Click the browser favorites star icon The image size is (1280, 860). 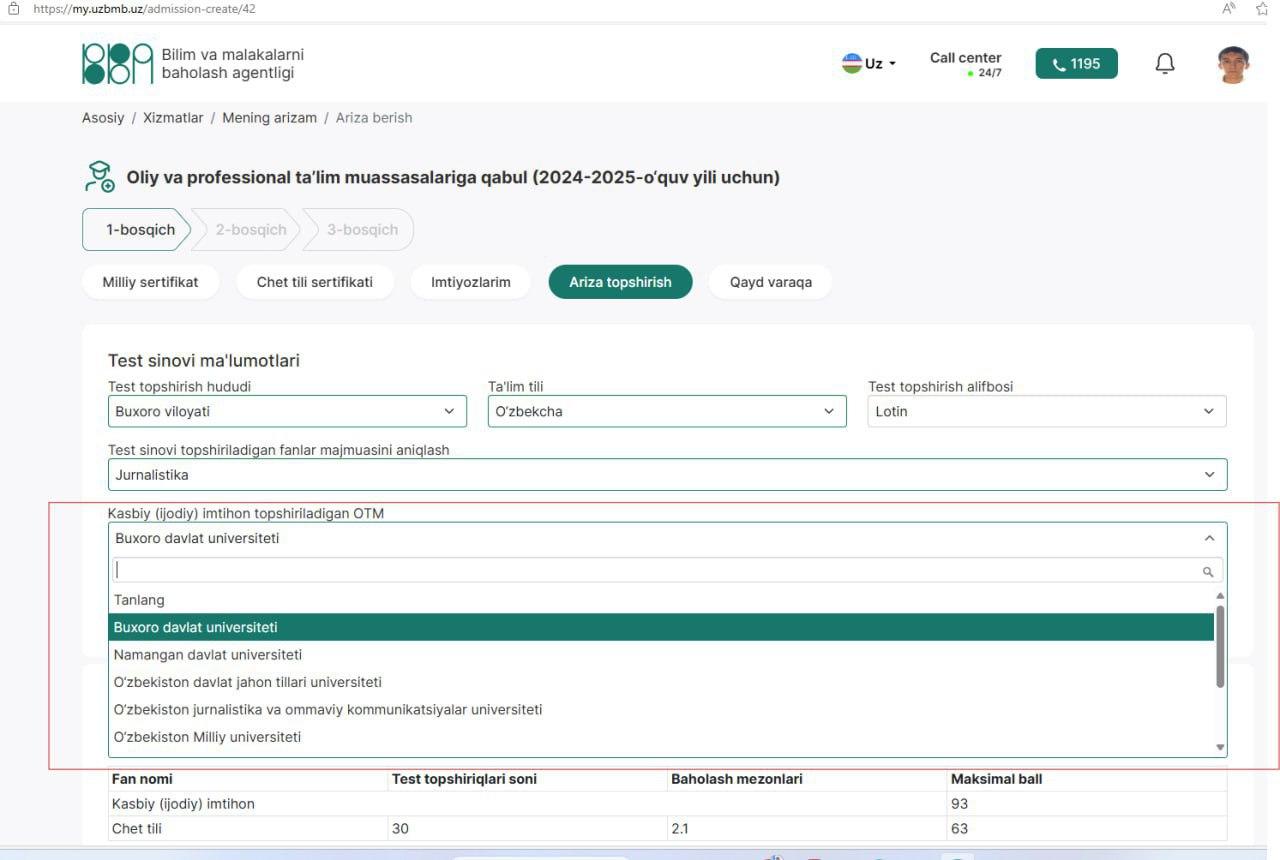coord(1262,8)
